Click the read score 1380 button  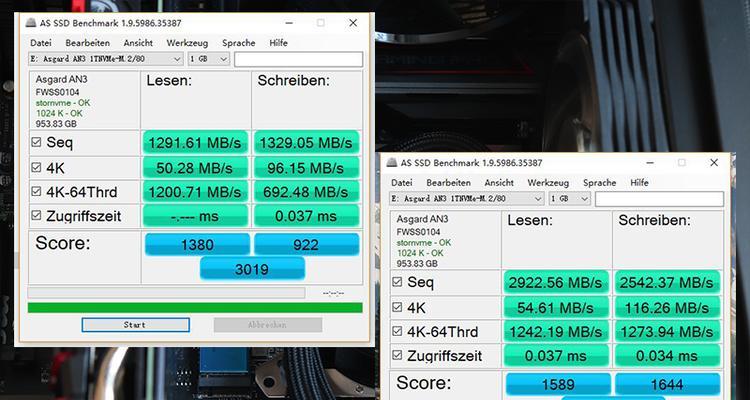click(197, 244)
